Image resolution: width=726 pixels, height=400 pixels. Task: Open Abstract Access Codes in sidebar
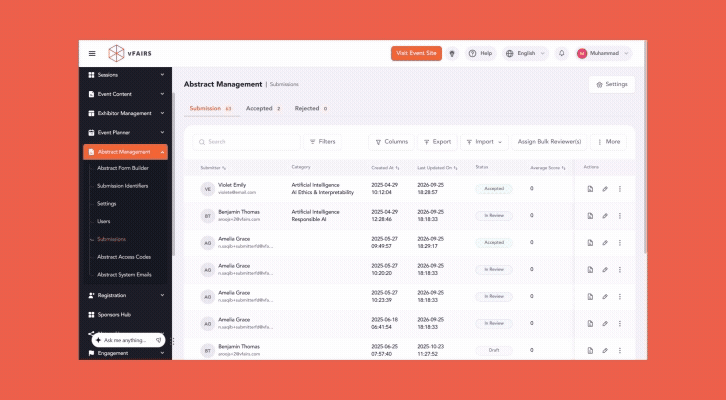[124, 257]
